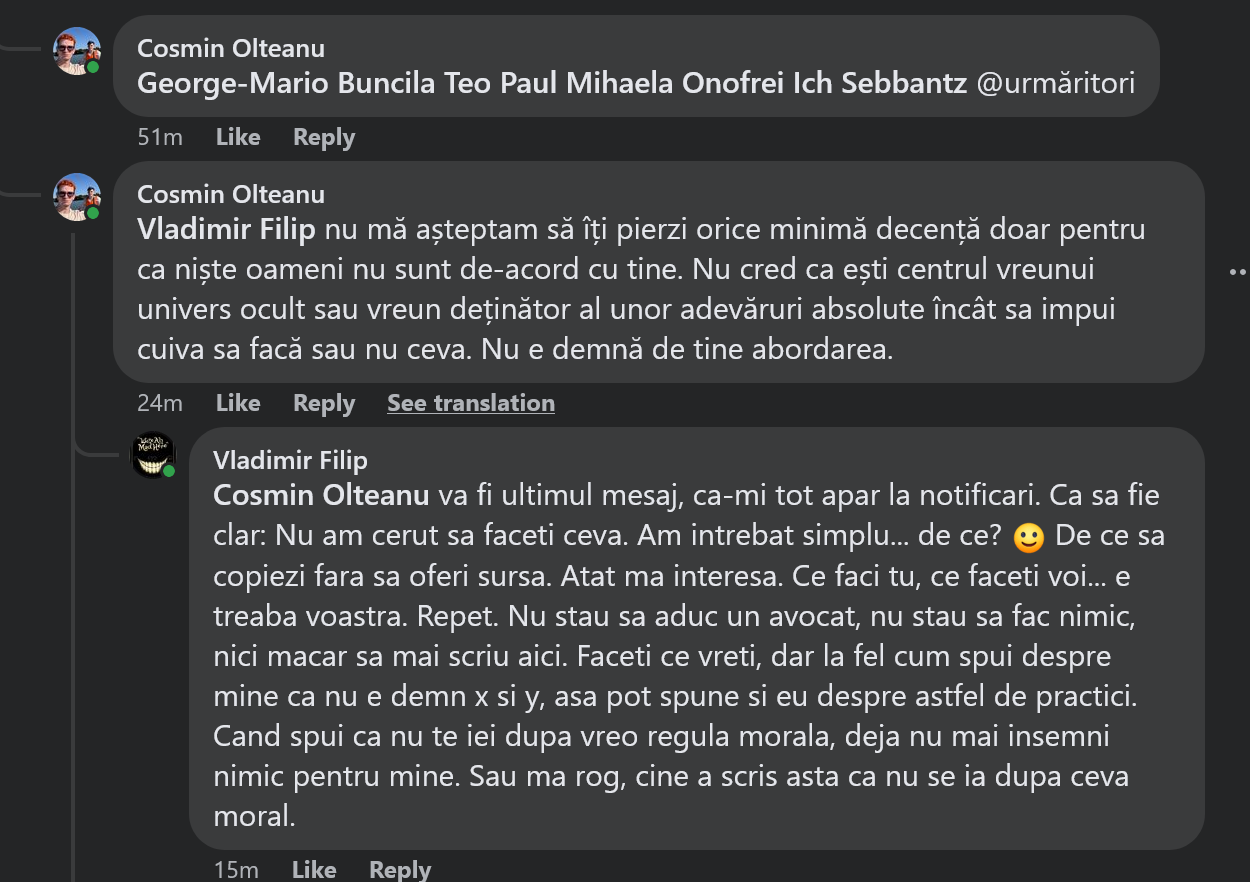This screenshot has height=882, width=1250.
Task: Reply to Vladimir Filip's 15m comment
Action: click(x=400, y=870)
